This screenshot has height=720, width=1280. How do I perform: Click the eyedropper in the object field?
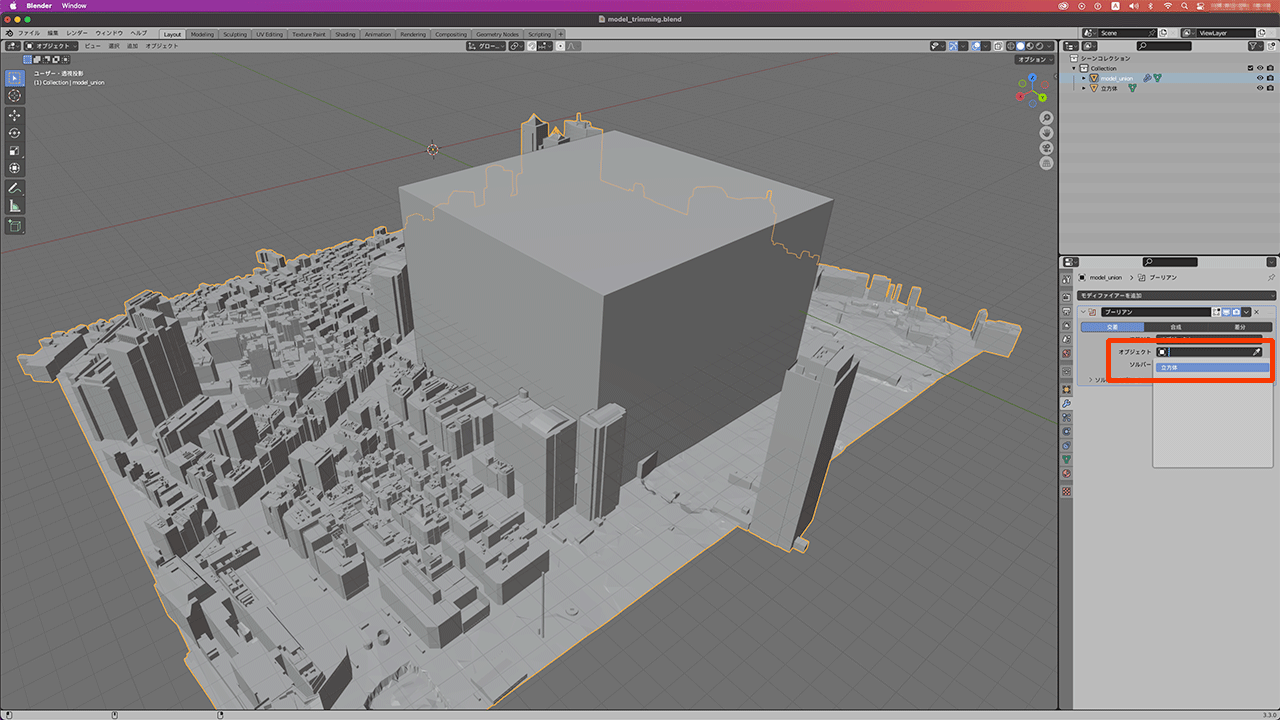pos(1257,352)
